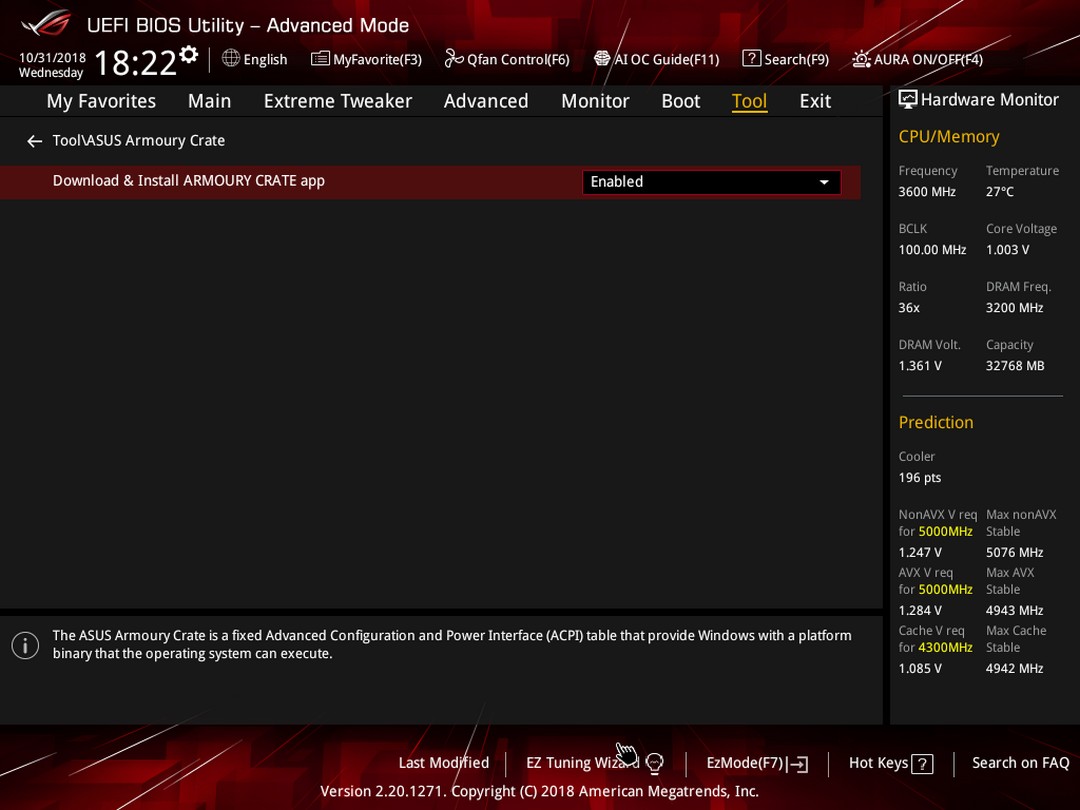This screenshot has width=1080, height=810.
Task: Toggle AURA lighting icon
Action: 861,59
